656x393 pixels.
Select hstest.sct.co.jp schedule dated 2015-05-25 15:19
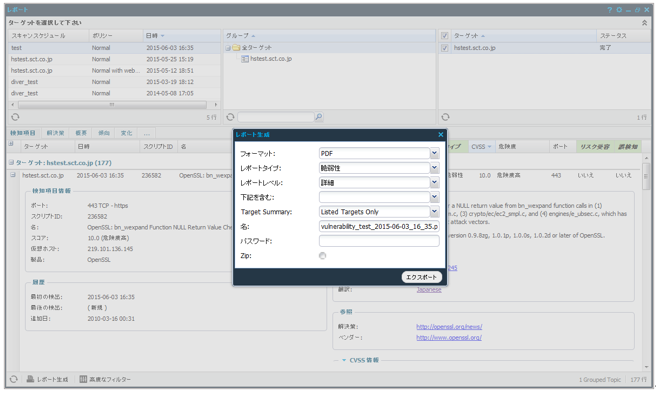point(114,59)
